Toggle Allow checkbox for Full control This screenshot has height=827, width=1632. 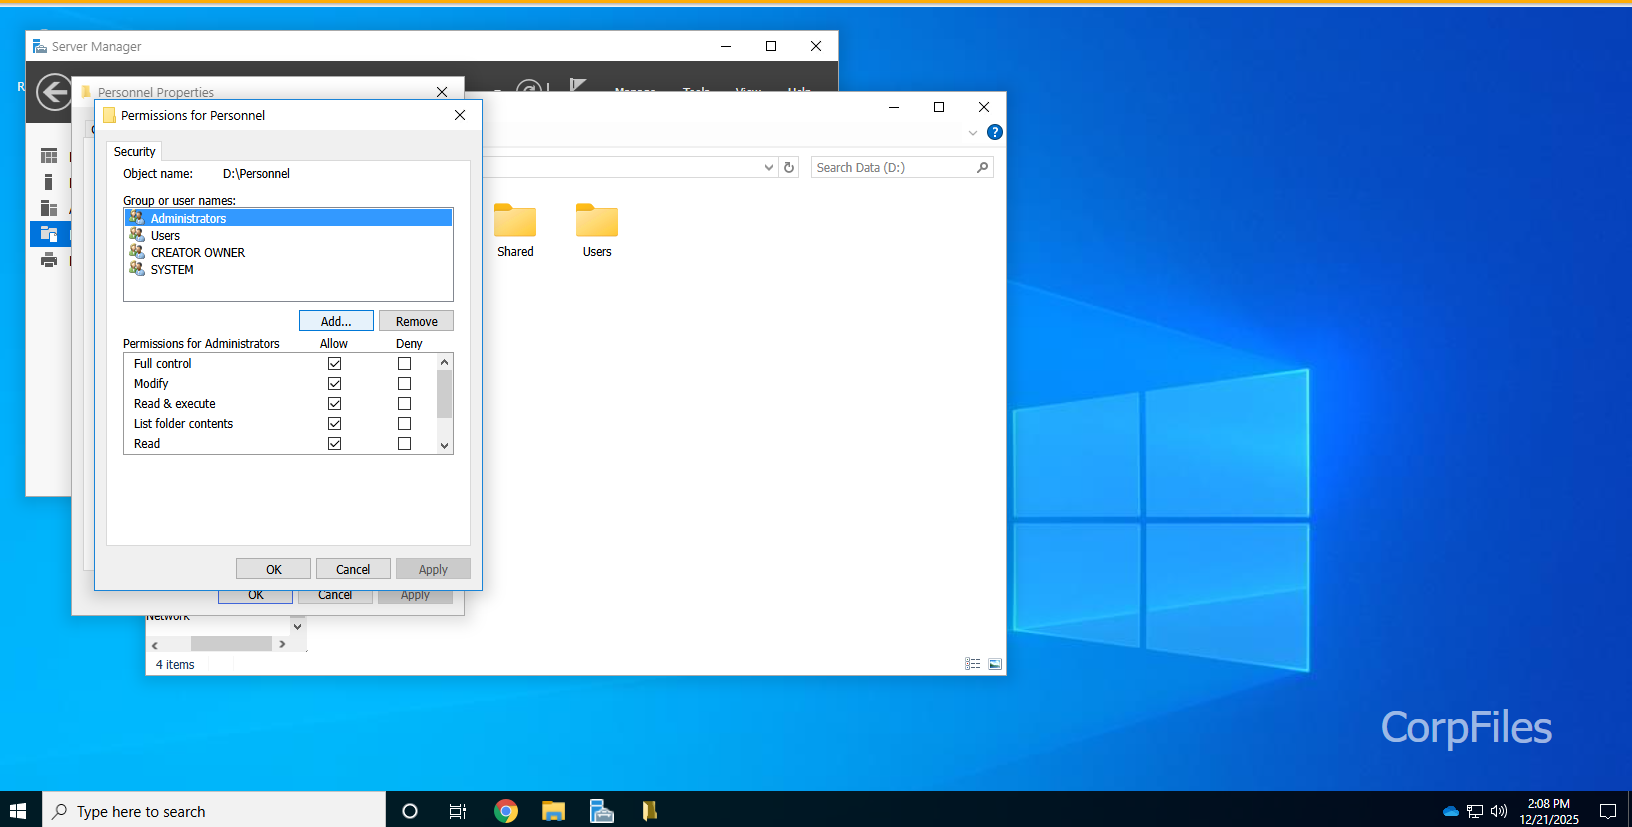335,364
